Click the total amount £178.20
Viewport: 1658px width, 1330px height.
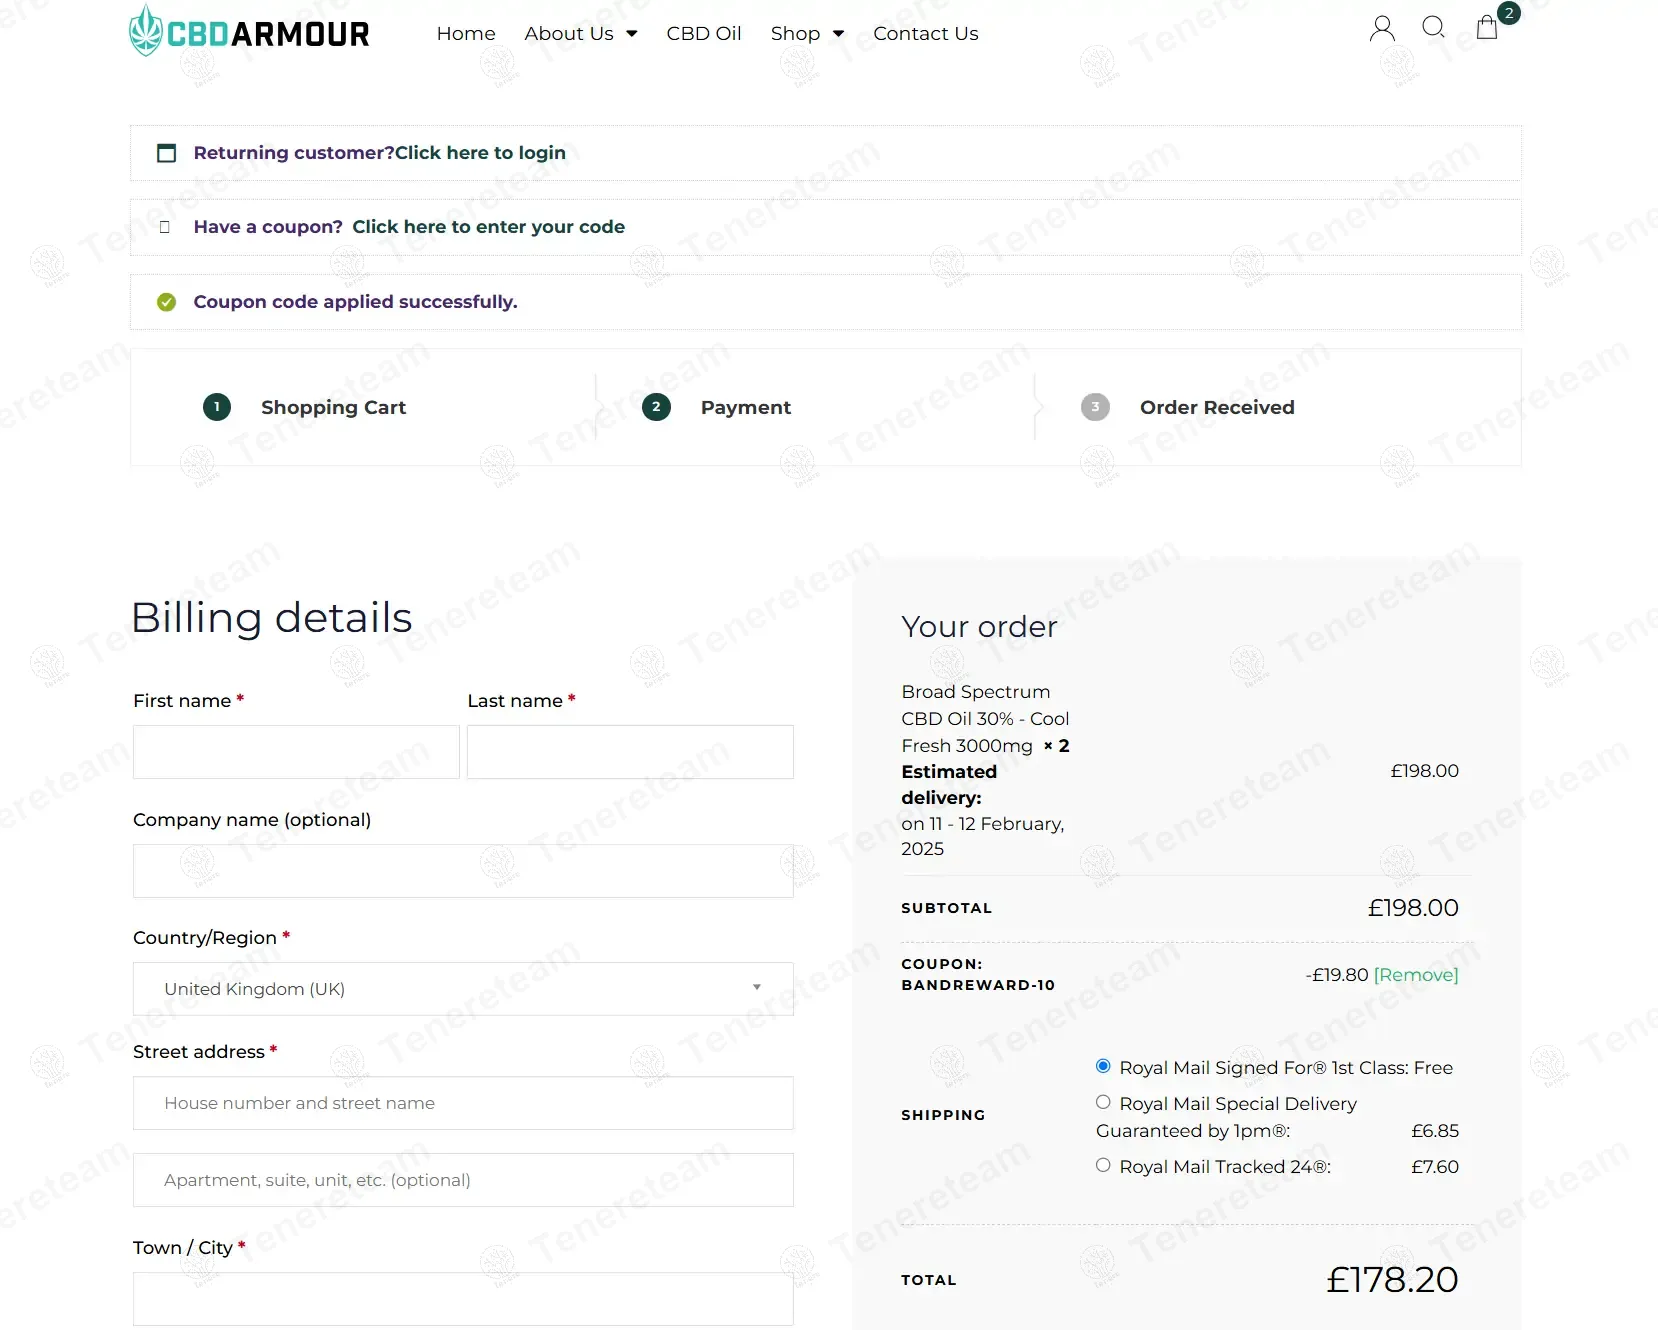point(1392,1280)
